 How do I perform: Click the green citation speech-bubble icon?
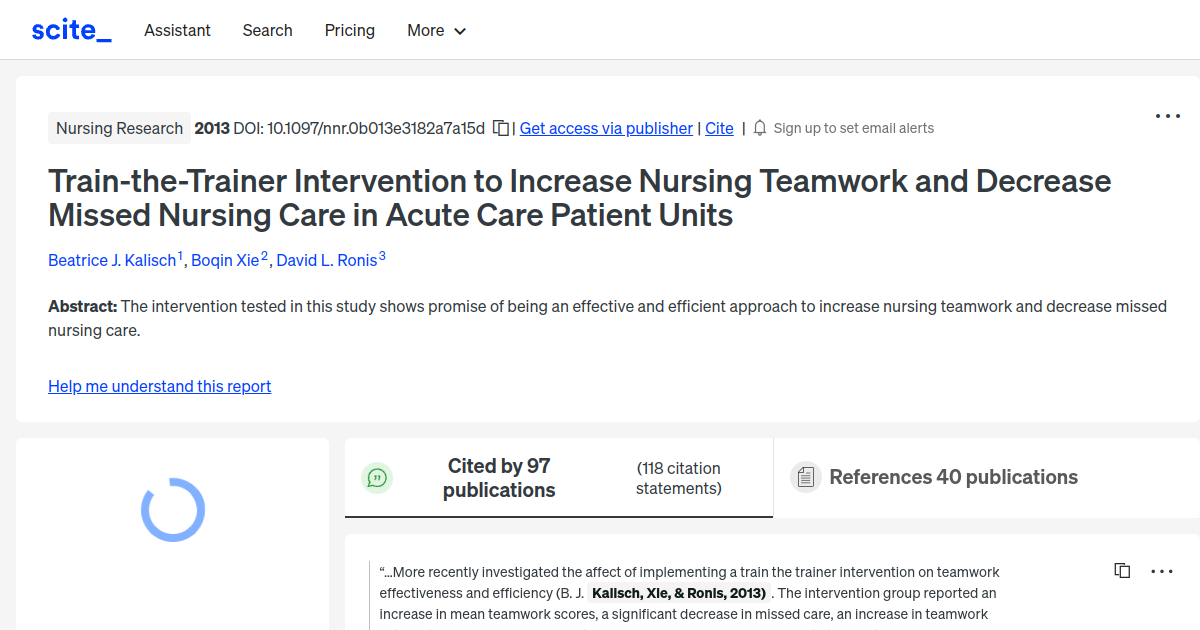[x=377, y=477]
